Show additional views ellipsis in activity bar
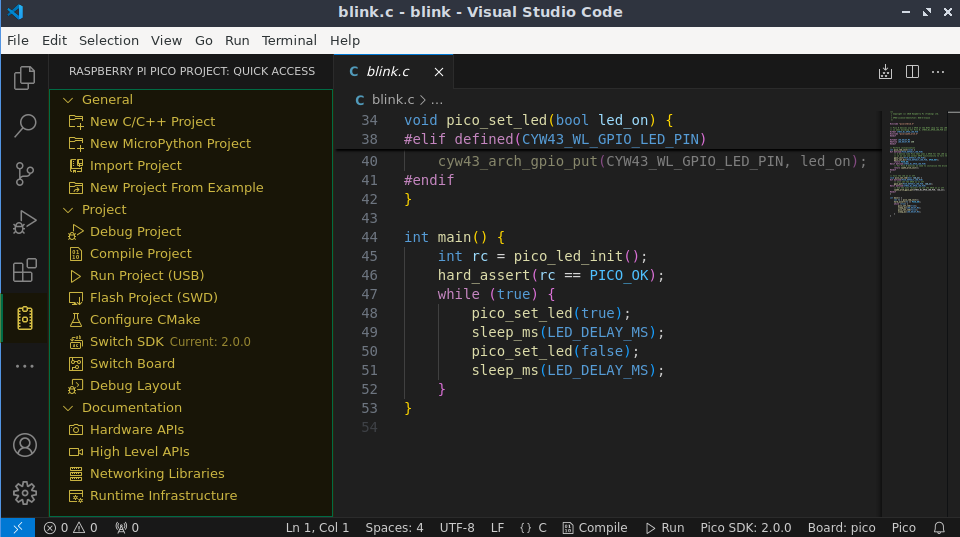 tap(24, 366)
